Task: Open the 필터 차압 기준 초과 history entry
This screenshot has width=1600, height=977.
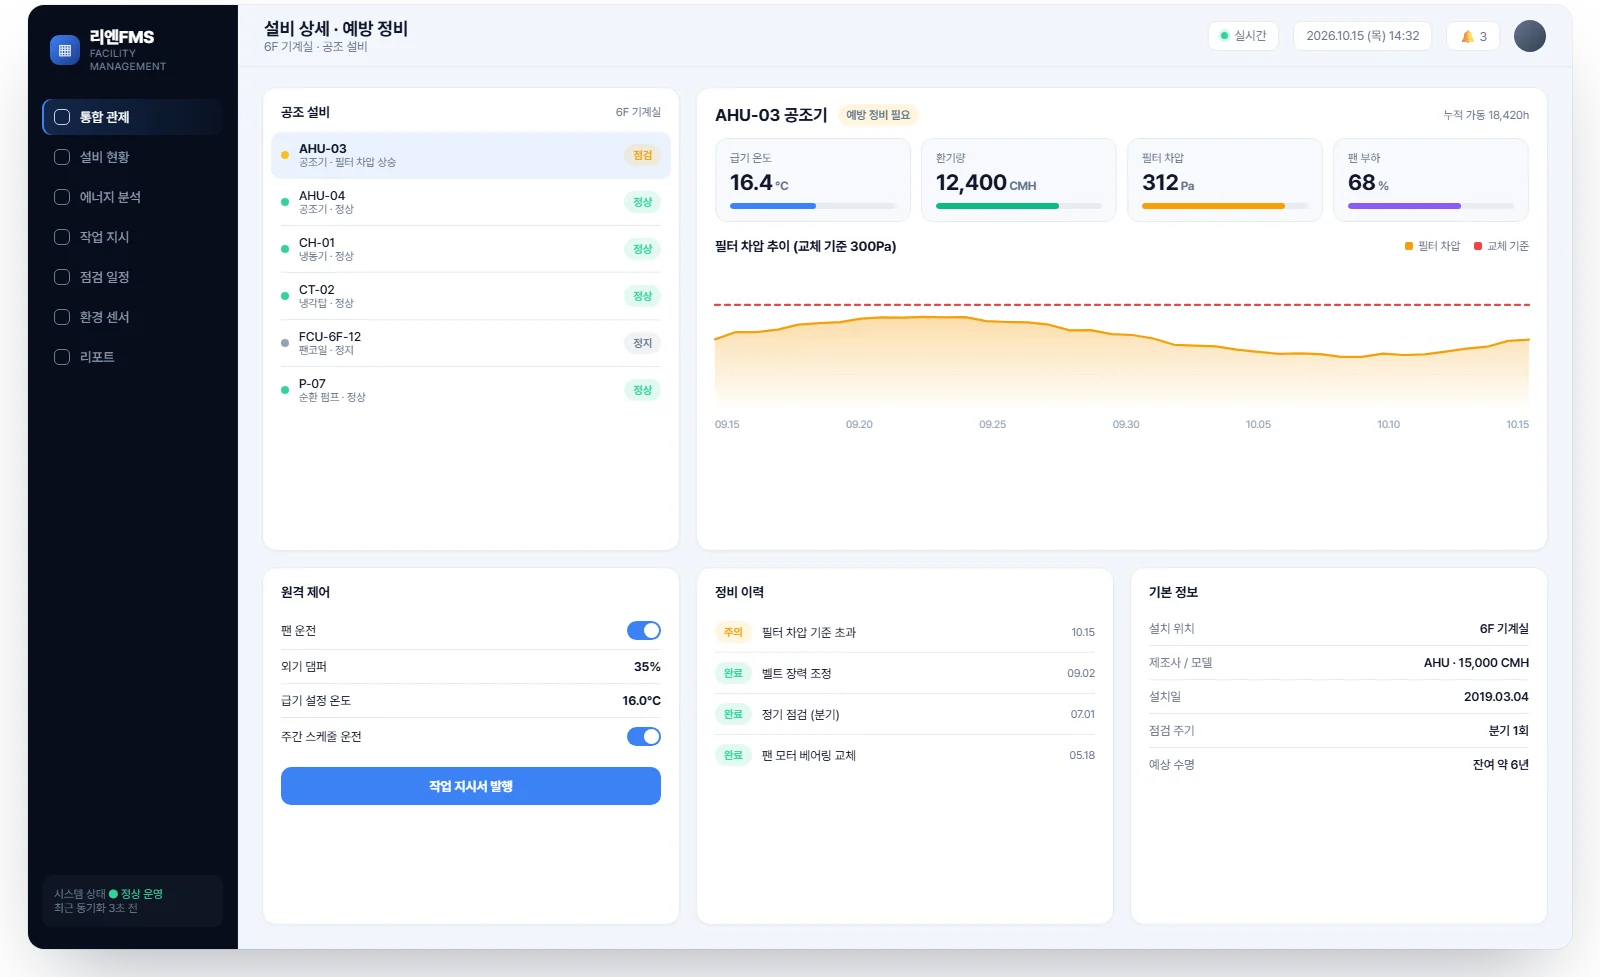Action: (905, 632)
